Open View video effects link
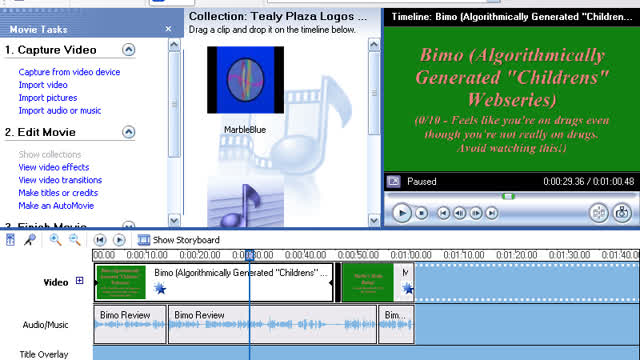 click(x=53, y=167)
